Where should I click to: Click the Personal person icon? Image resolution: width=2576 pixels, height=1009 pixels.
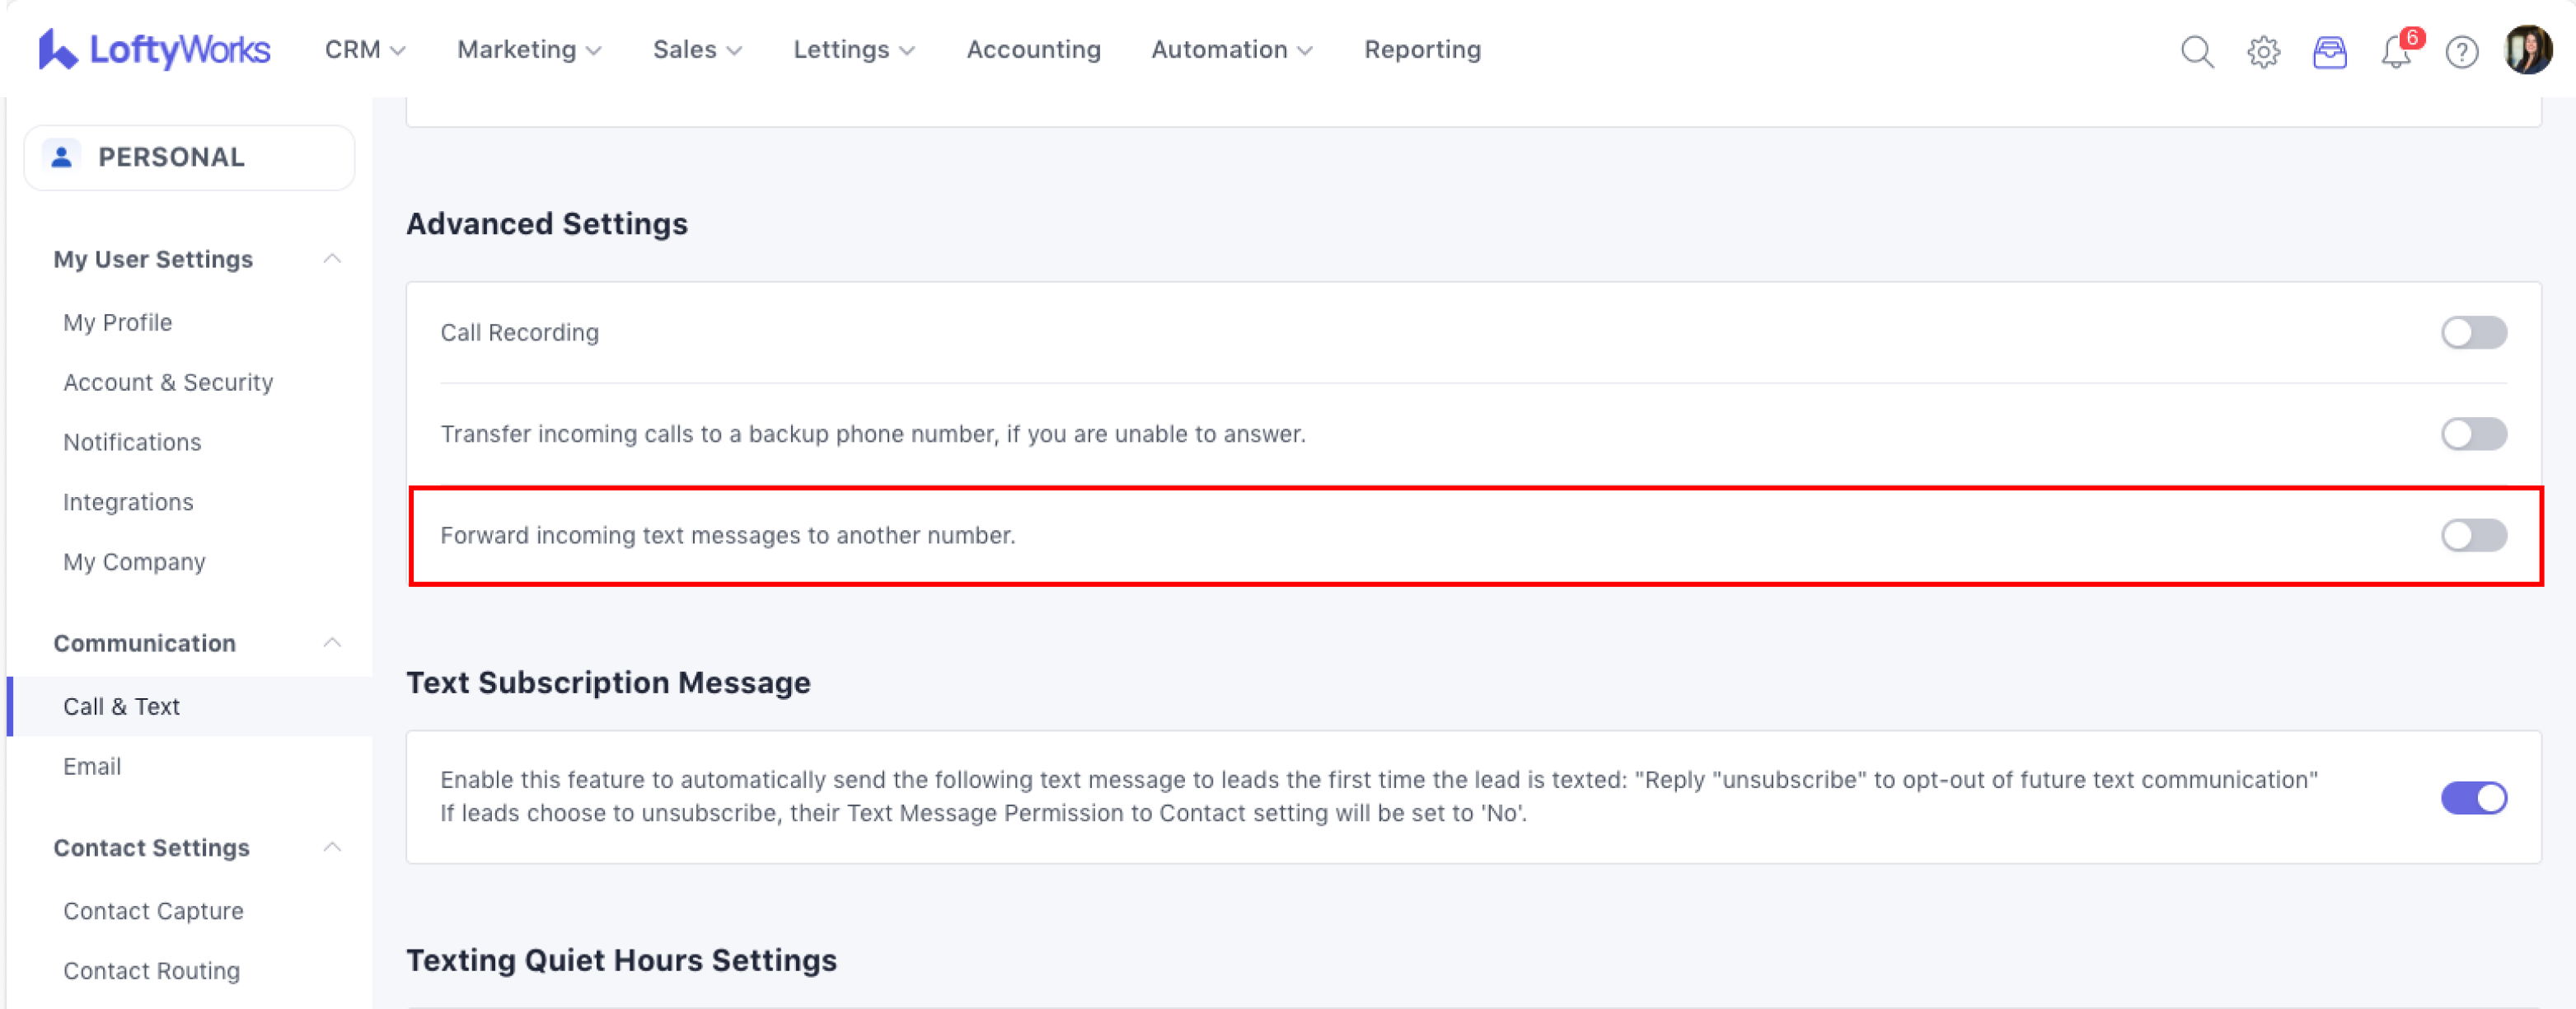click(62, 157)
